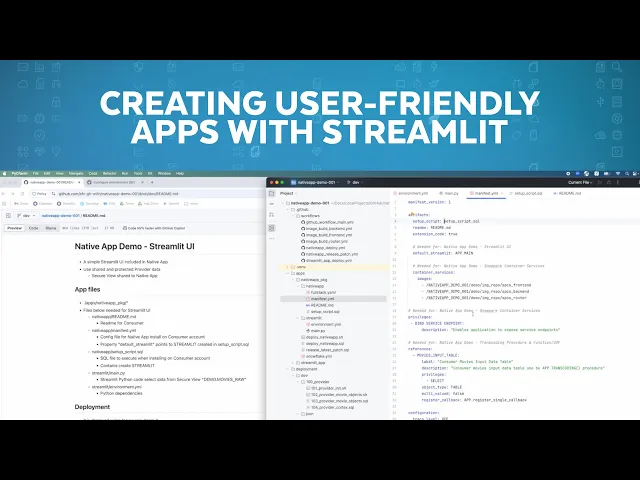Open the Control Center icon in menu bar
This screenshot has height=480, width=640.
point(635,173)
